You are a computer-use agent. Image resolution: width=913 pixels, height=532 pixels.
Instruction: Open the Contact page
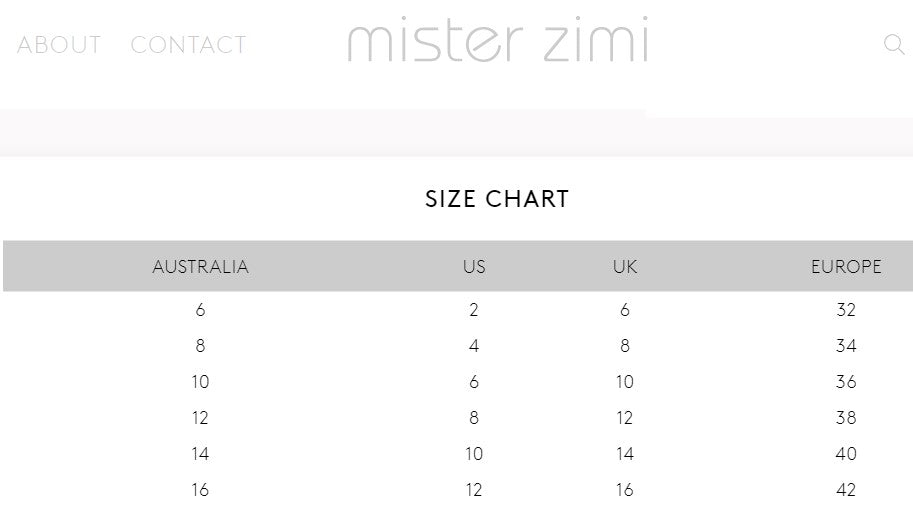188,45
